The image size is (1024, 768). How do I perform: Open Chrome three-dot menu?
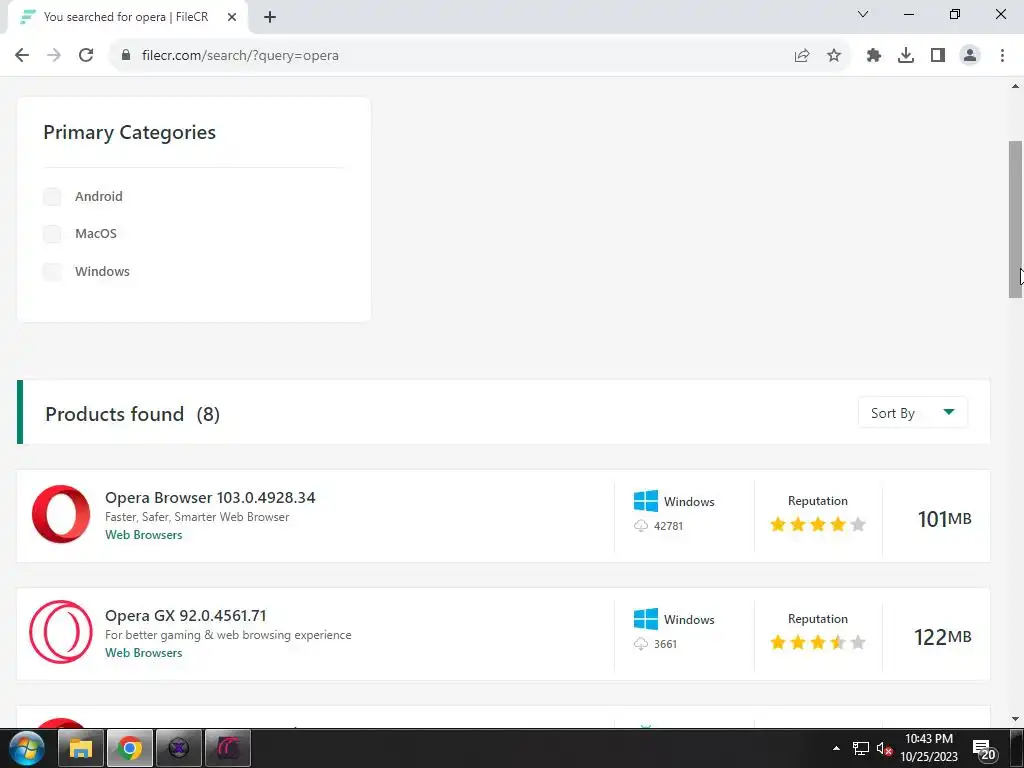[x=1002, y=56]
